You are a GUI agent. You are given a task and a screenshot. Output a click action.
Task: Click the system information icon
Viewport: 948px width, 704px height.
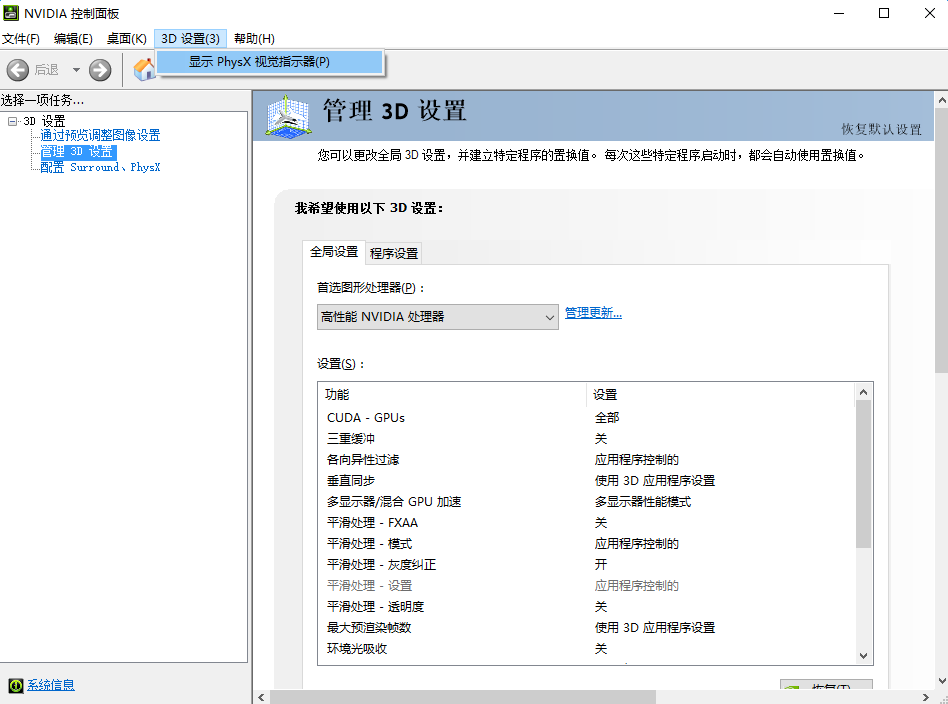tap(16, 685)
